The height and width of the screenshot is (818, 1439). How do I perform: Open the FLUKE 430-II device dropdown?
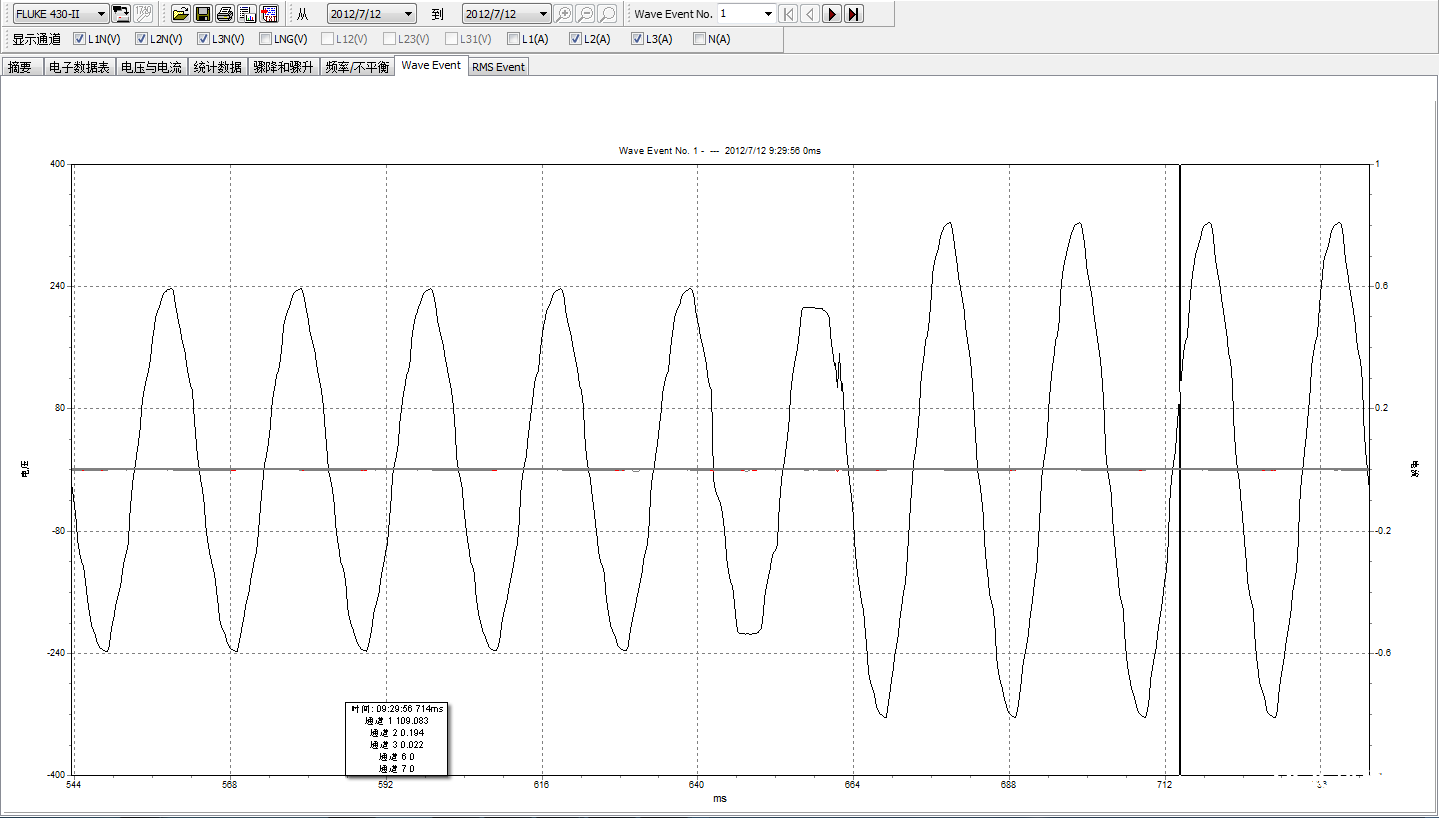61,14
